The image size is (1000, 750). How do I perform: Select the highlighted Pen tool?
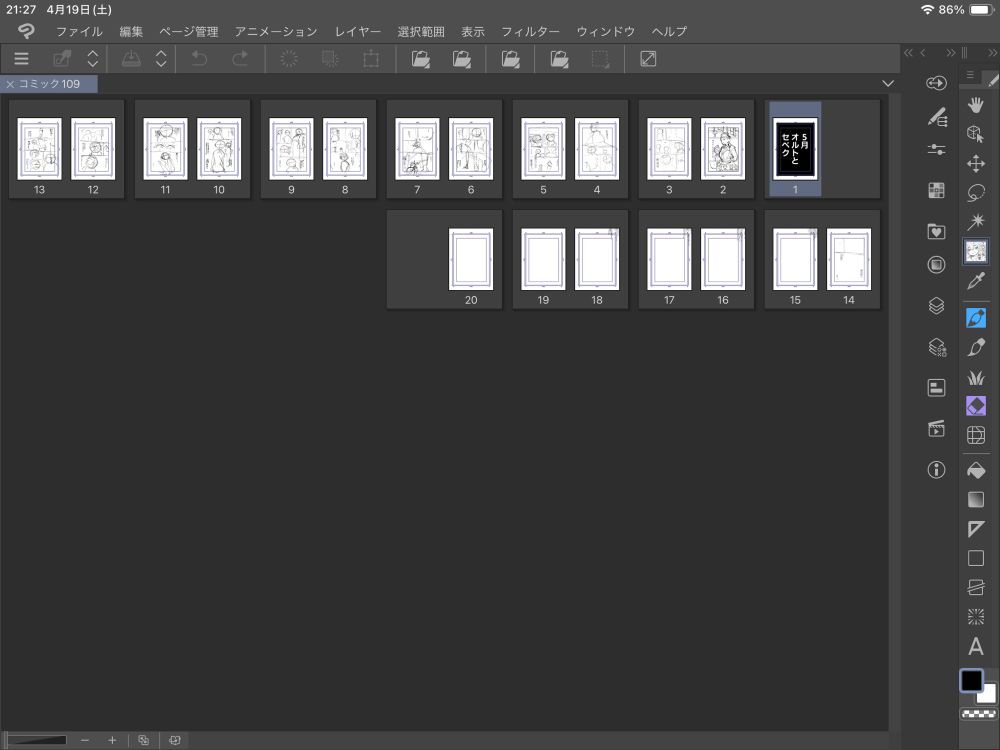[x=976, y=318]
